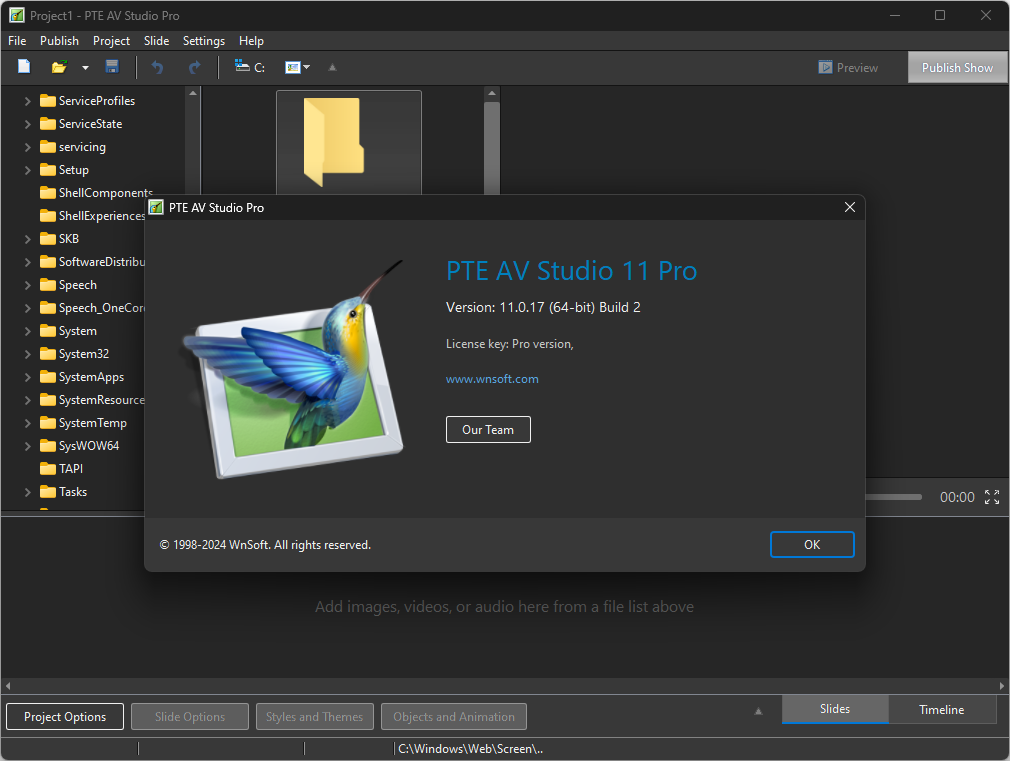The height and width of the screenshot is (761, 1010).
Task: Expand the ServiceState folder
Action: click(27, 124)
